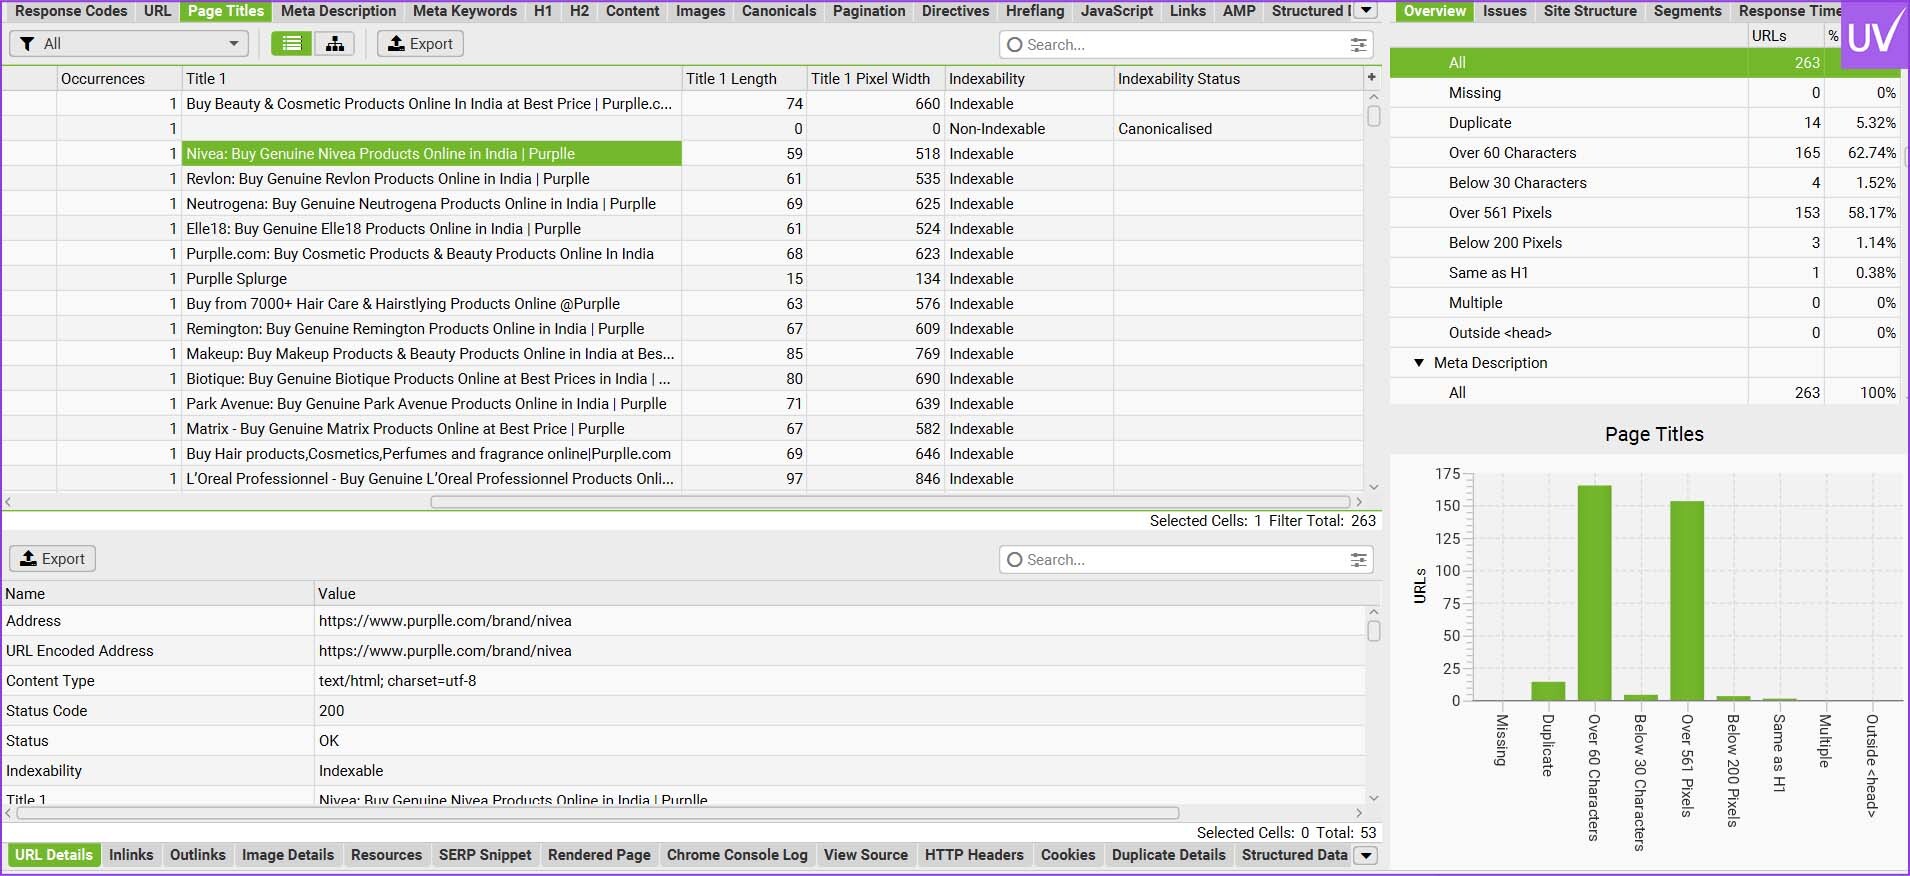Sort by Title 1 Length column
The image size is (1910, 876).
point(743,79)
